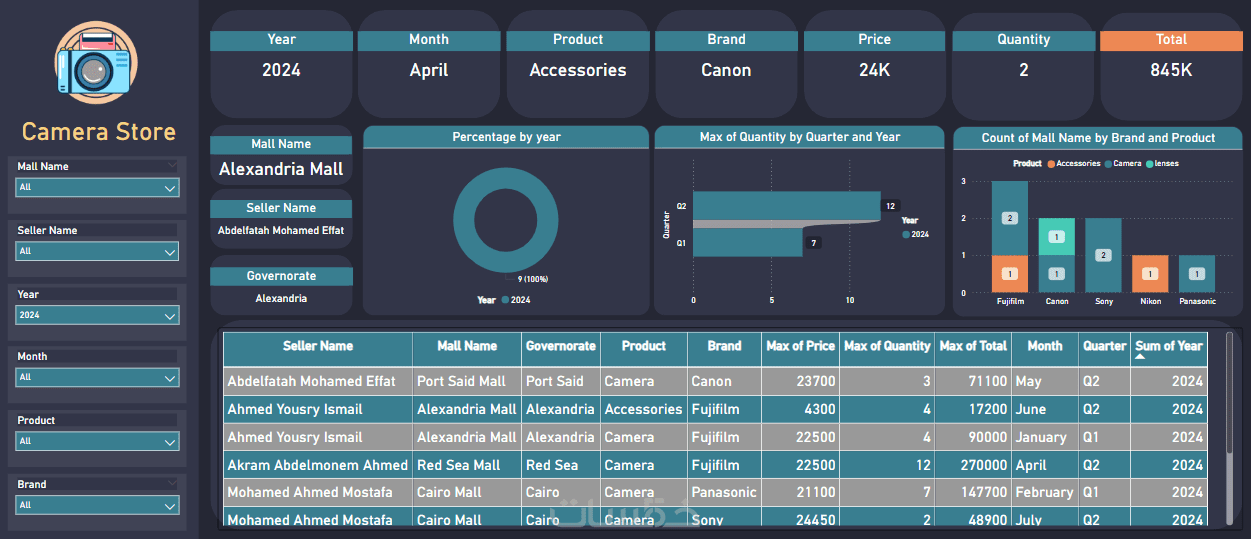Click the 2024 legend dot in donut chart
This screenshot has width=1251, height=539.
[x=505, y=299]
